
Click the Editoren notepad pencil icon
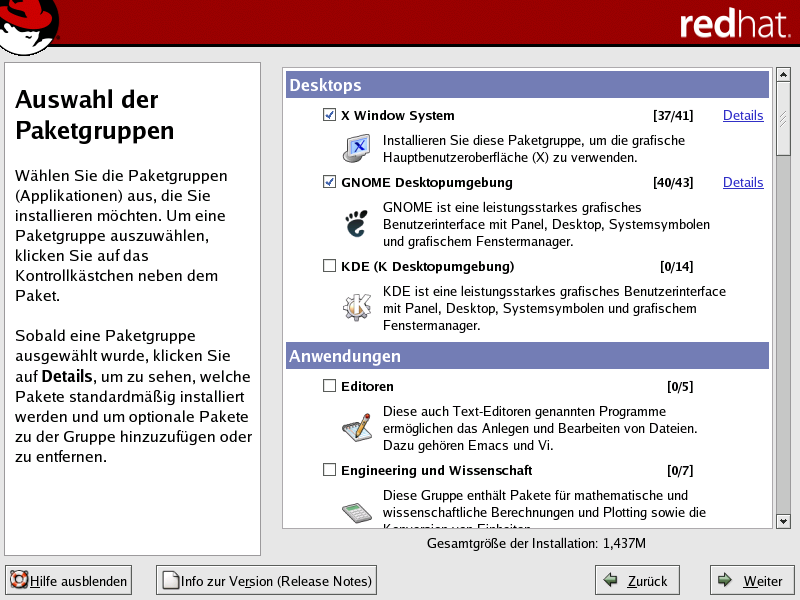pyautogui.click(x=356, y=427)
